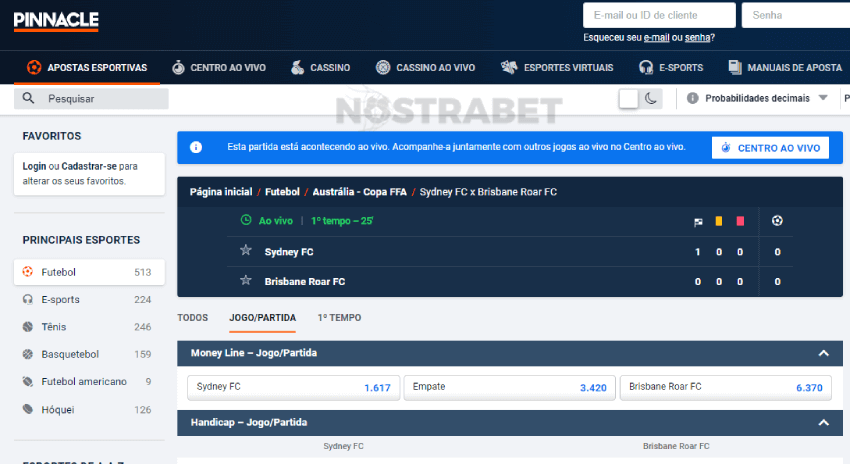Image resolution: width=850 pixels, height=464 pixels.
Task: Click the info icon in the blue live banner
Action: (x=196, y=147)
